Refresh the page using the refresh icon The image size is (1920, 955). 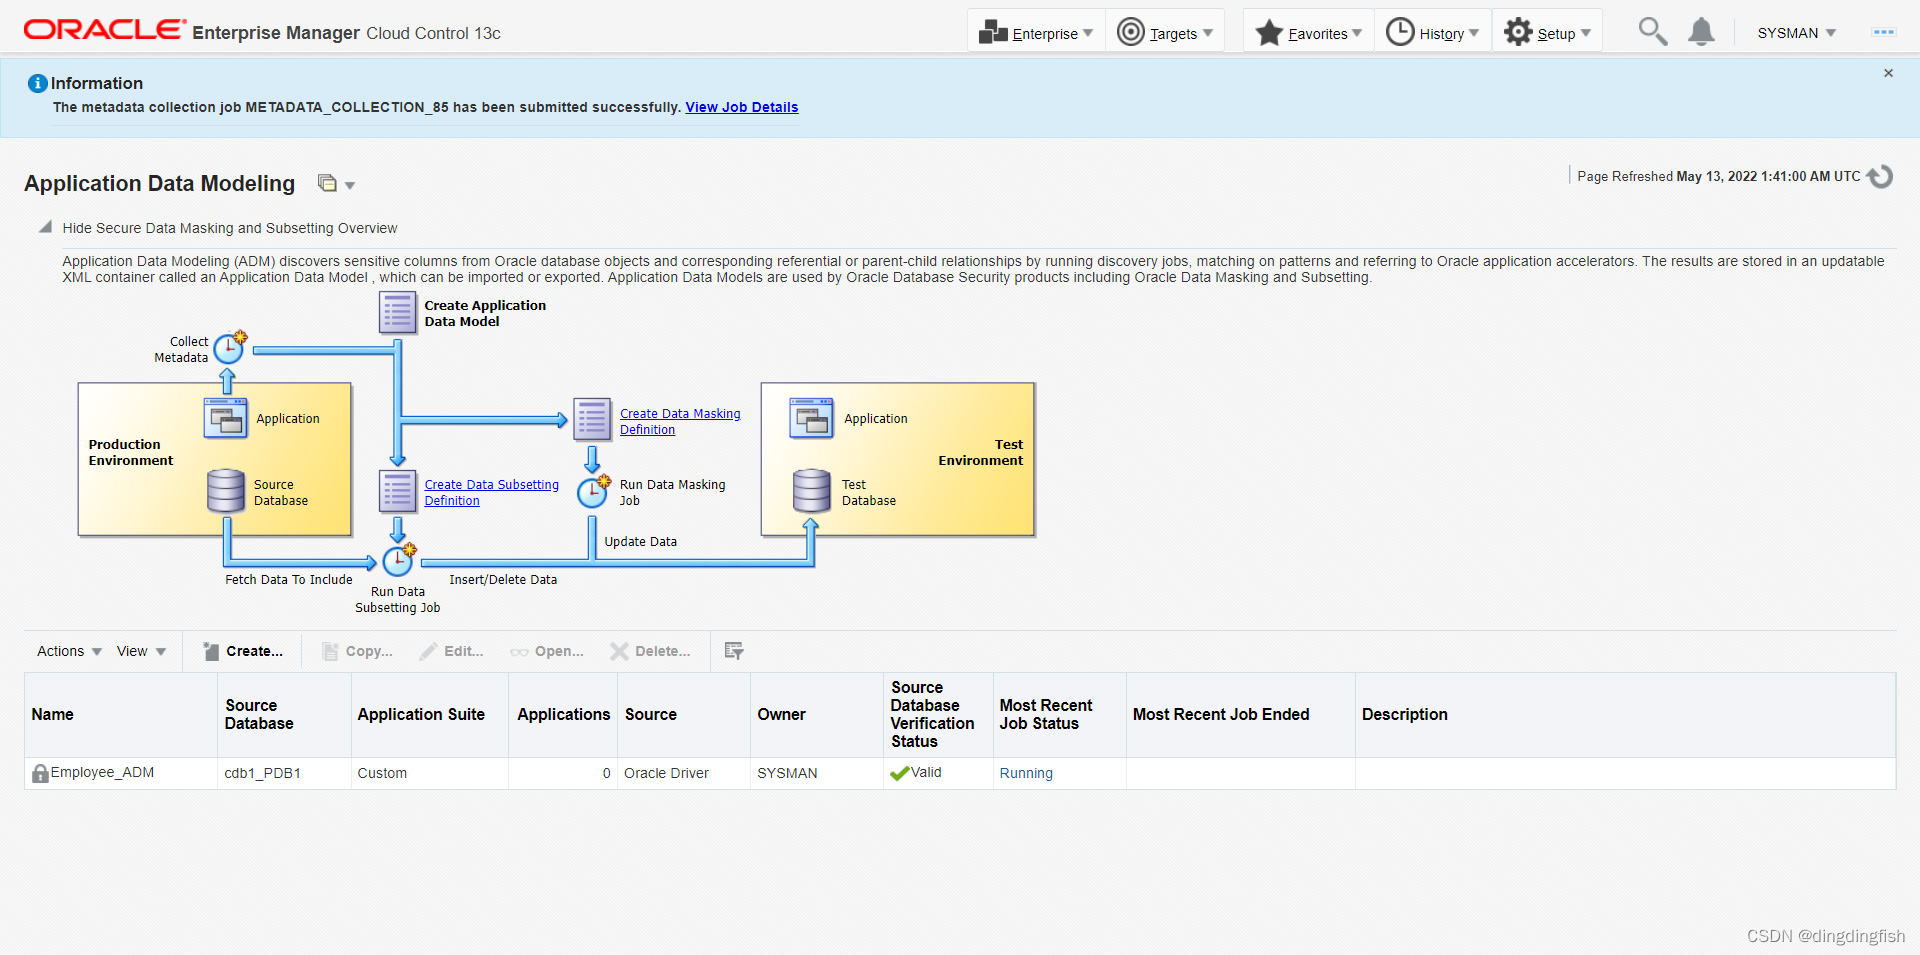click(x=1880, y=176)
